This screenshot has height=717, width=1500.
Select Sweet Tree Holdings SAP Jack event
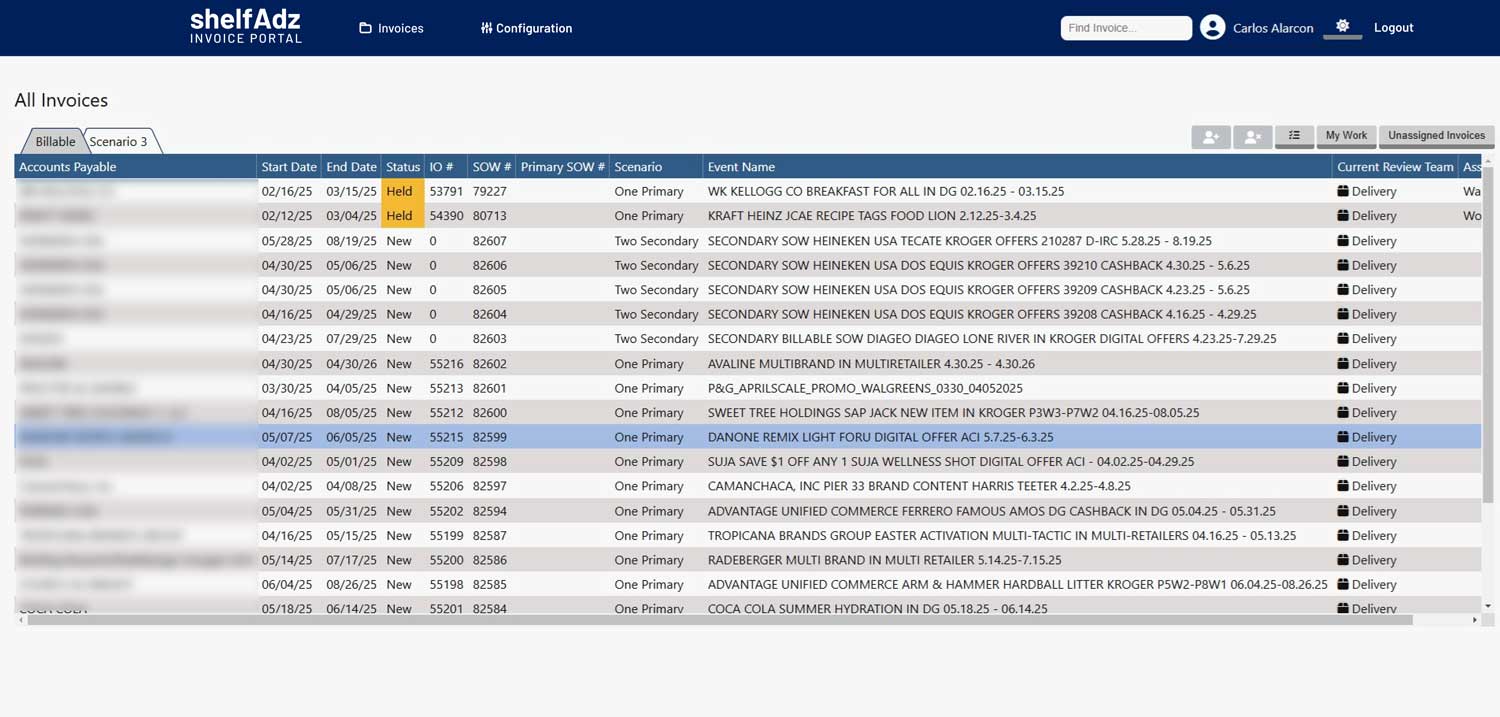tap(953, 413)
